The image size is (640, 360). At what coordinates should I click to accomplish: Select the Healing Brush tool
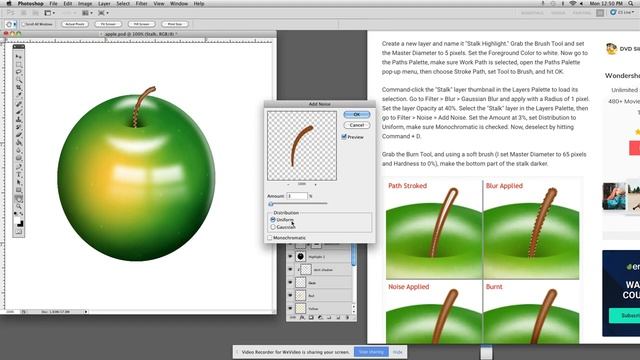pos(18,103)
